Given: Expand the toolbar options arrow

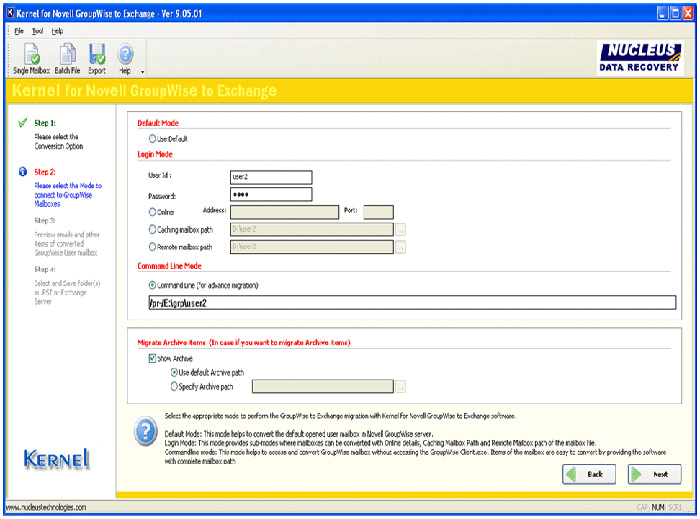Looking at the screenshot, I should click(x=142, y=72).
